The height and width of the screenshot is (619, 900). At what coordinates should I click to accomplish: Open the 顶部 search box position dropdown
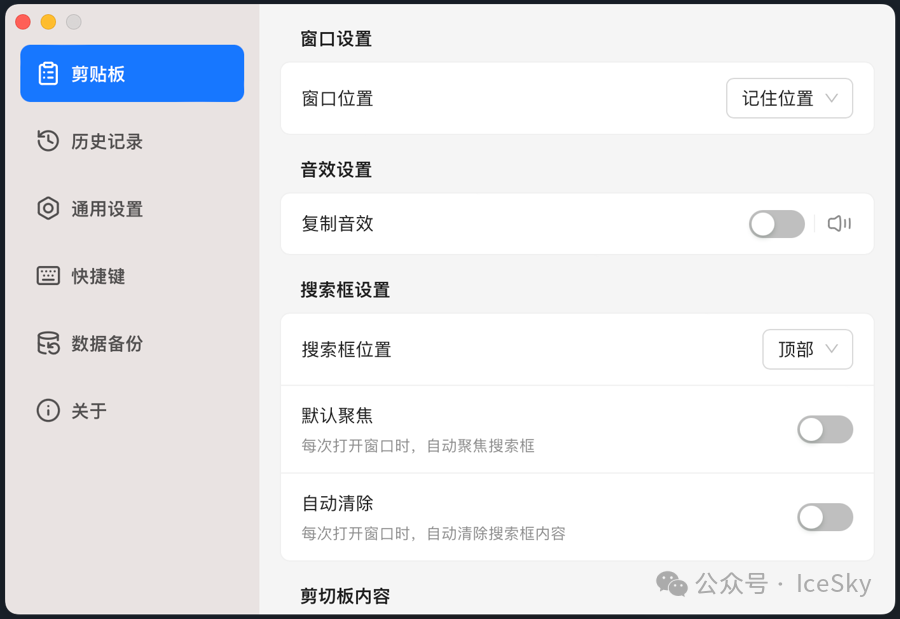pyautogui.click(x=806, y=350)
